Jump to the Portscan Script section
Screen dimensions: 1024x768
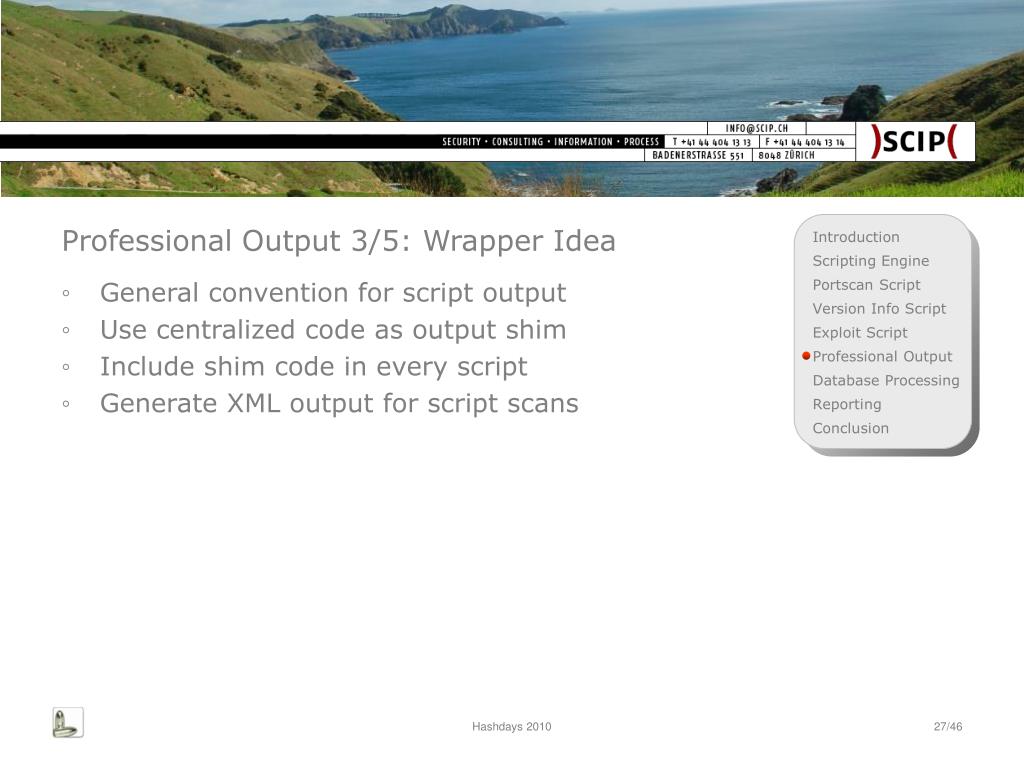[x=866, y=285]
